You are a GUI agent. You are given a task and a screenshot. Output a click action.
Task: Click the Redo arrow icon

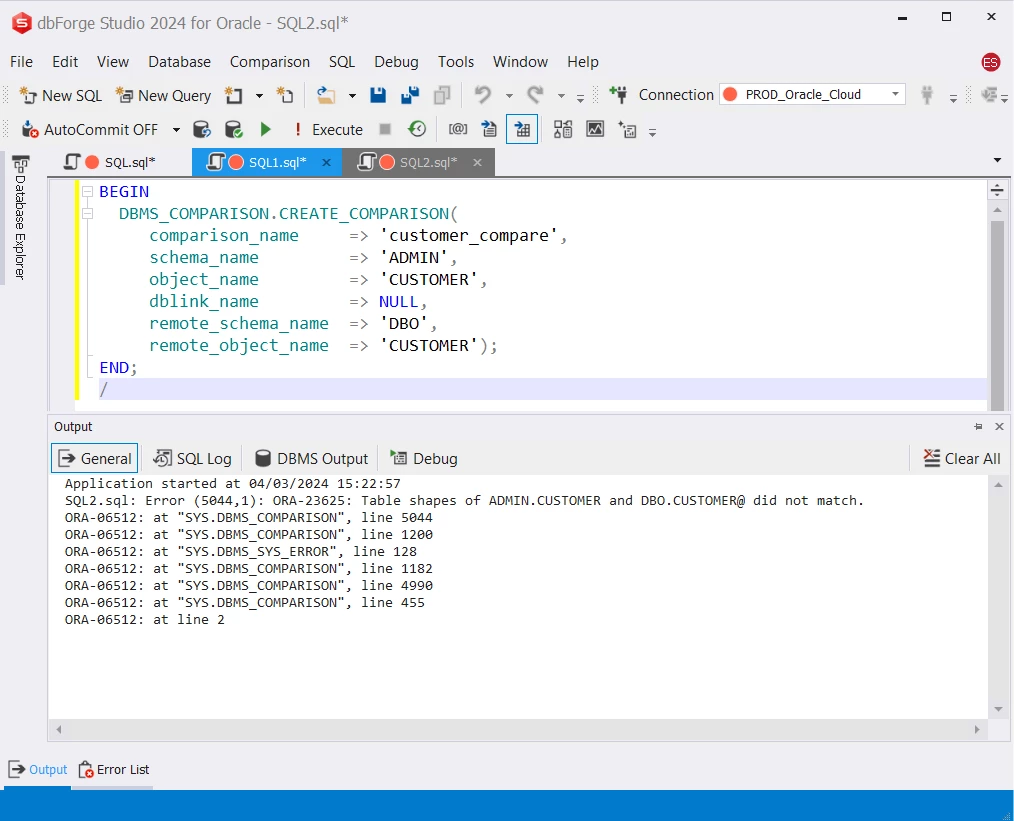(x=535, y=96)
